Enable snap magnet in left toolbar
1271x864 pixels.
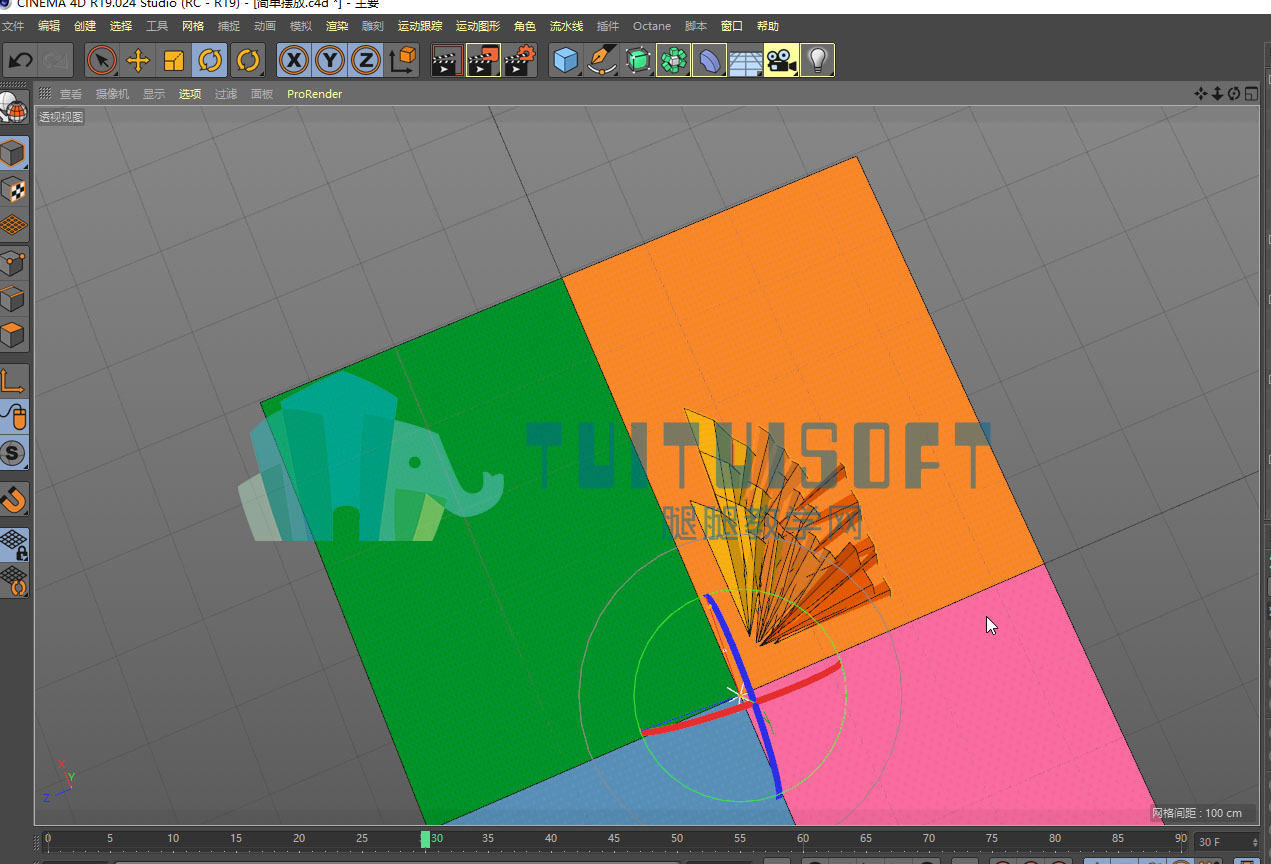click(x=14, y=498)
